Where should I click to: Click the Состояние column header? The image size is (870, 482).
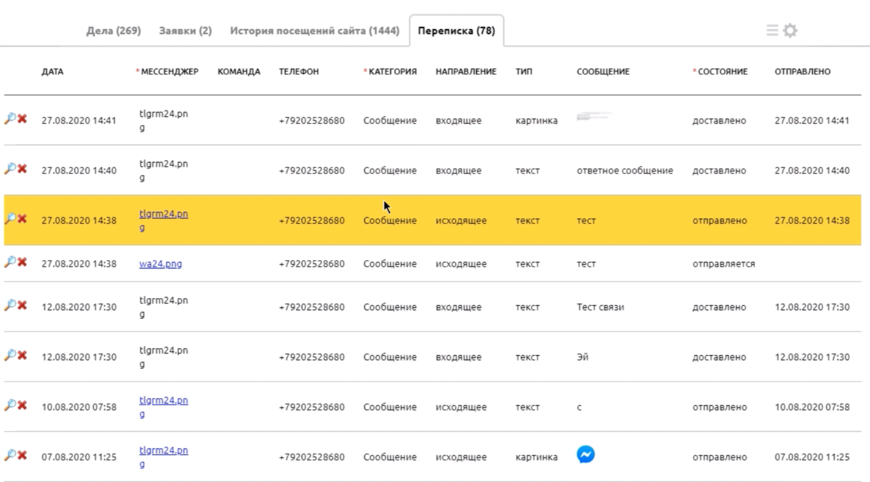tap(722, 72)
